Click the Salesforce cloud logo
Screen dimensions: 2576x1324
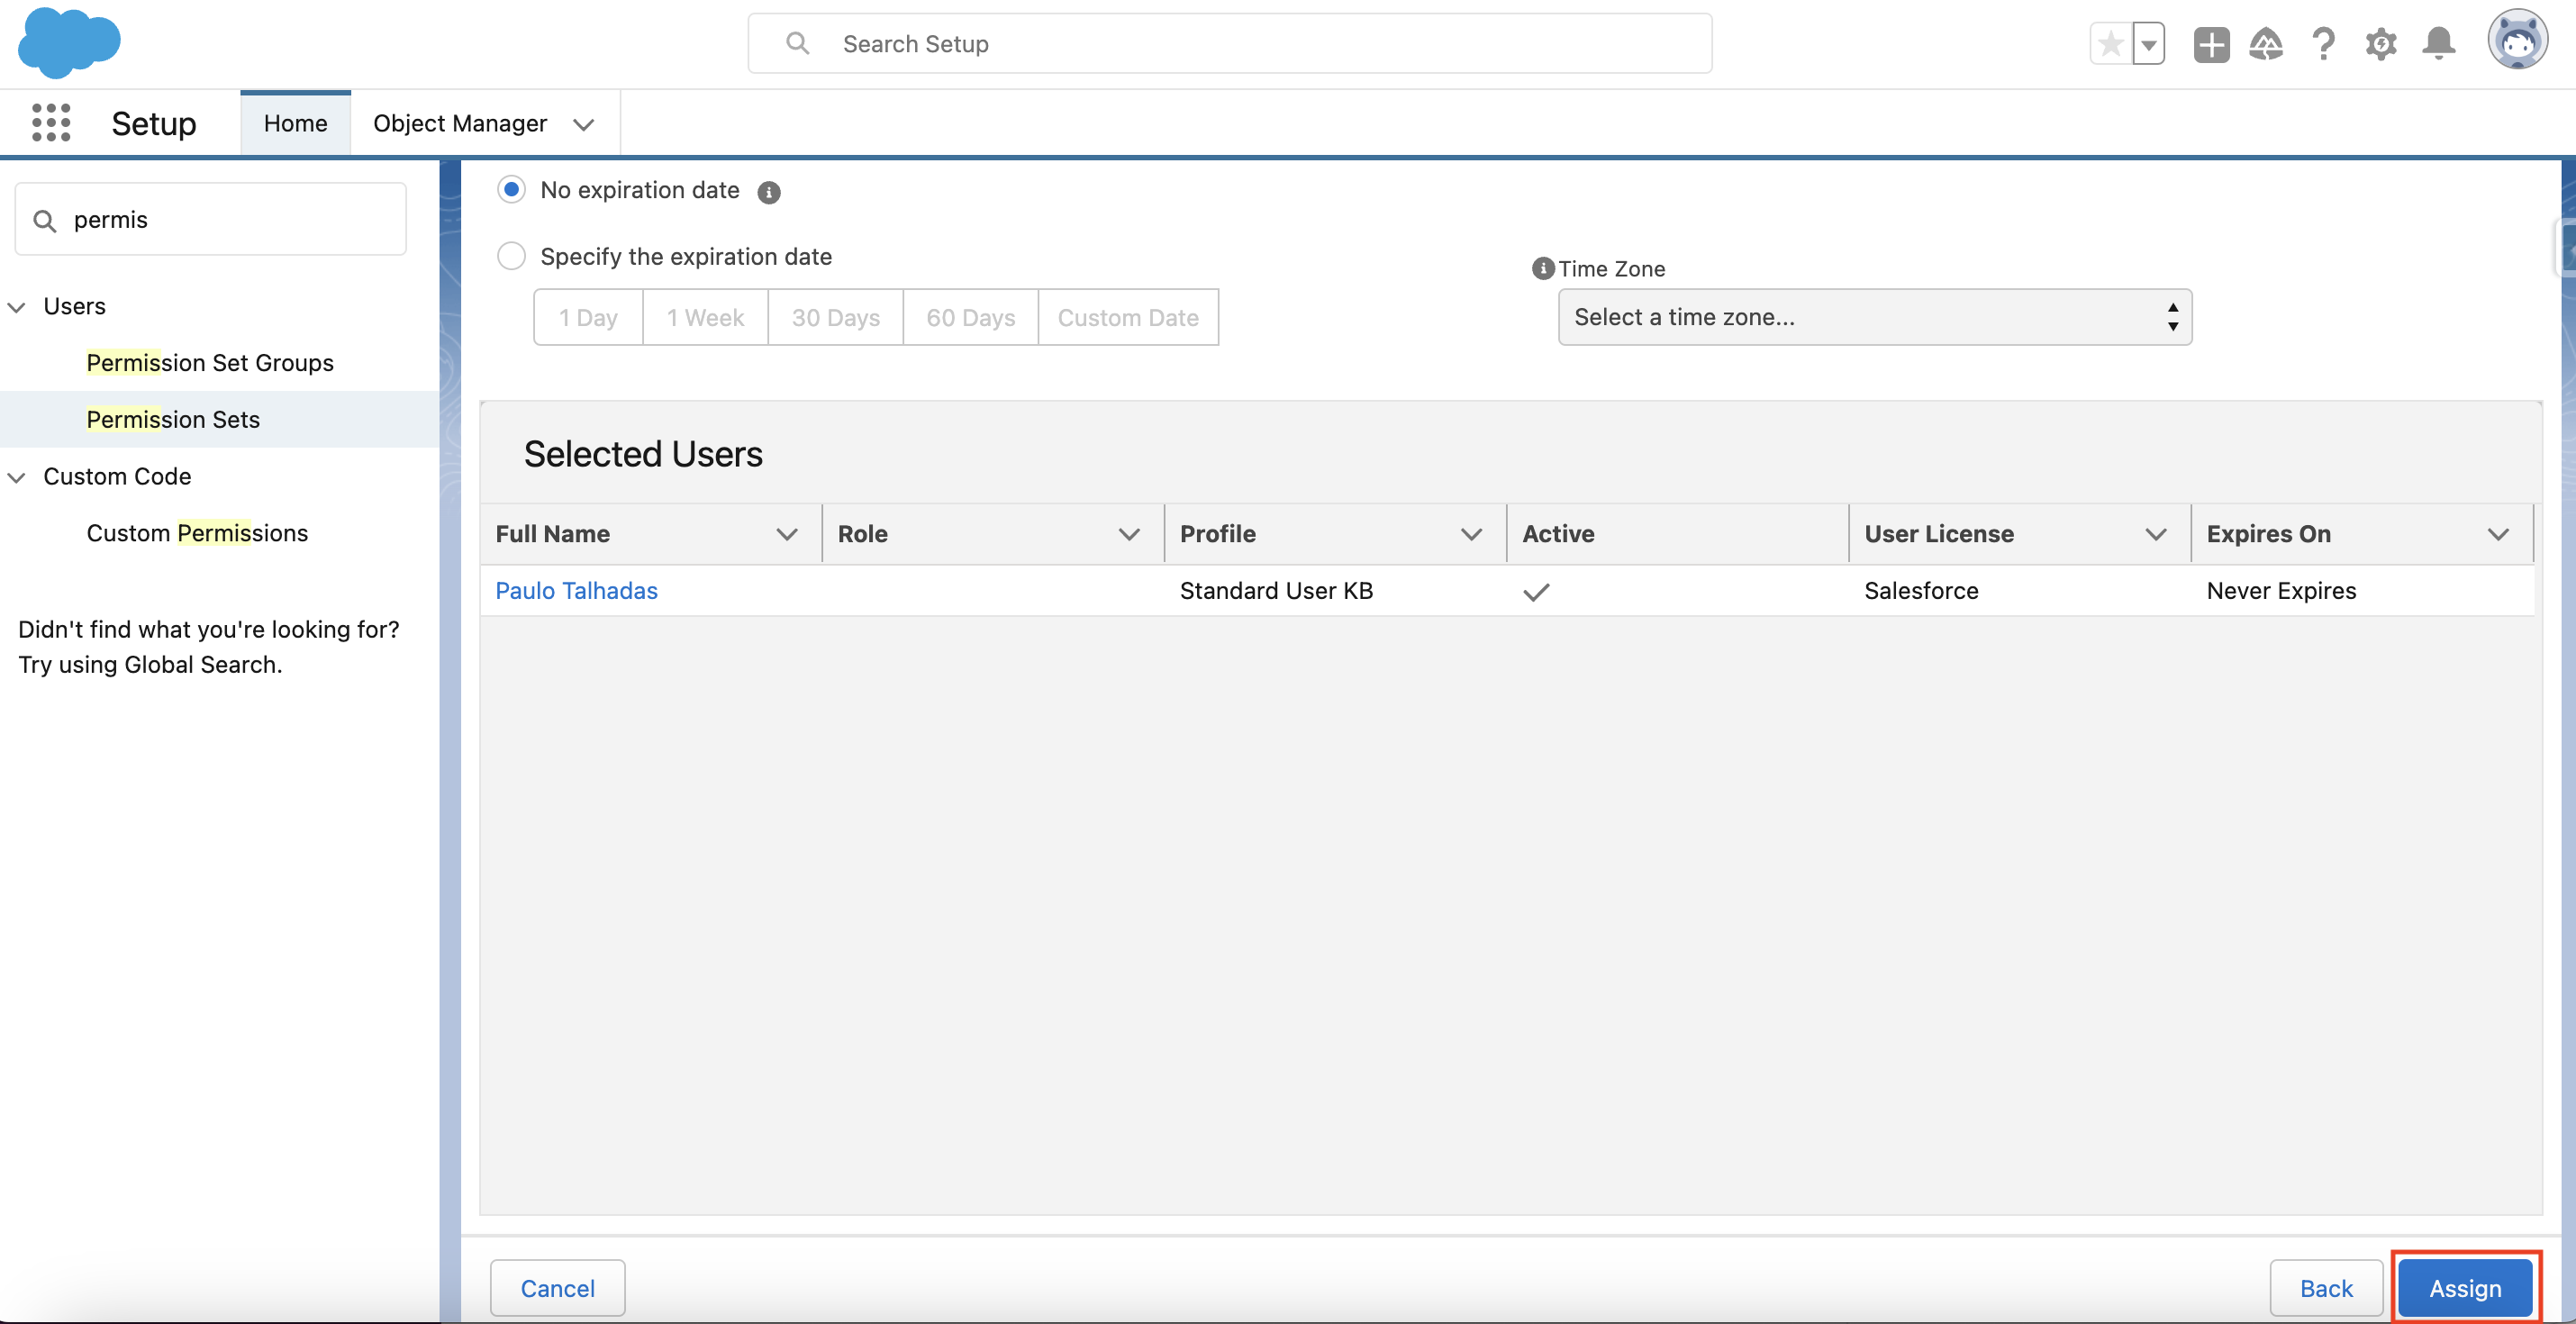[69, 42]
